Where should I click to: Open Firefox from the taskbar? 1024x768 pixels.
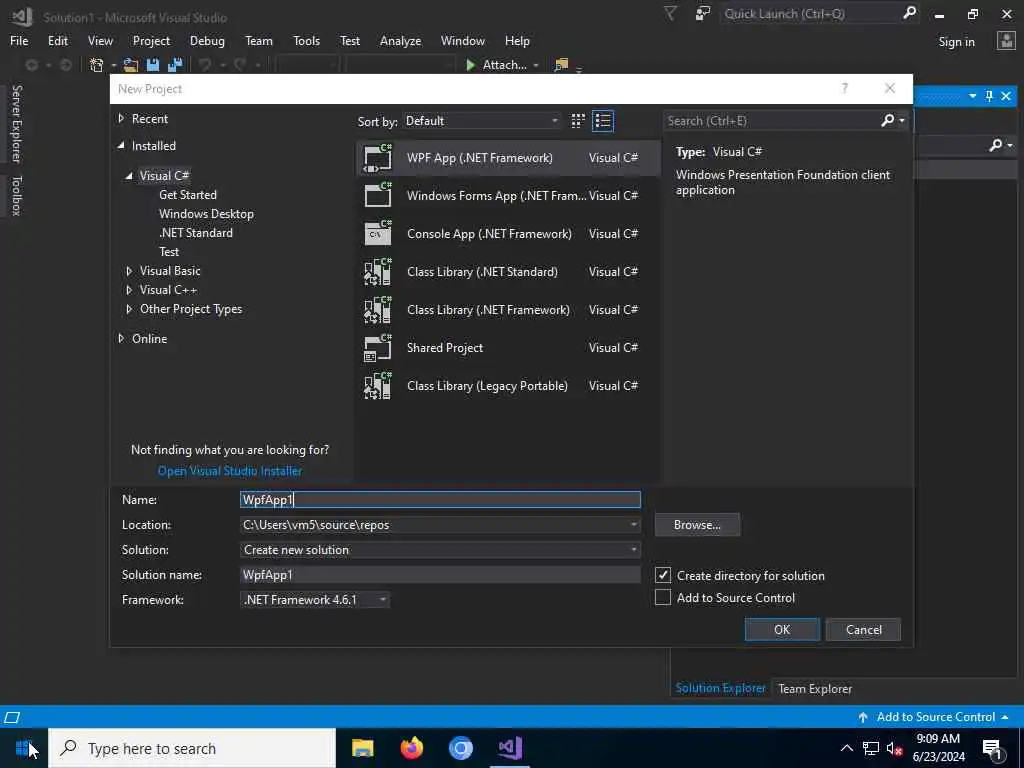pos(411,748)
